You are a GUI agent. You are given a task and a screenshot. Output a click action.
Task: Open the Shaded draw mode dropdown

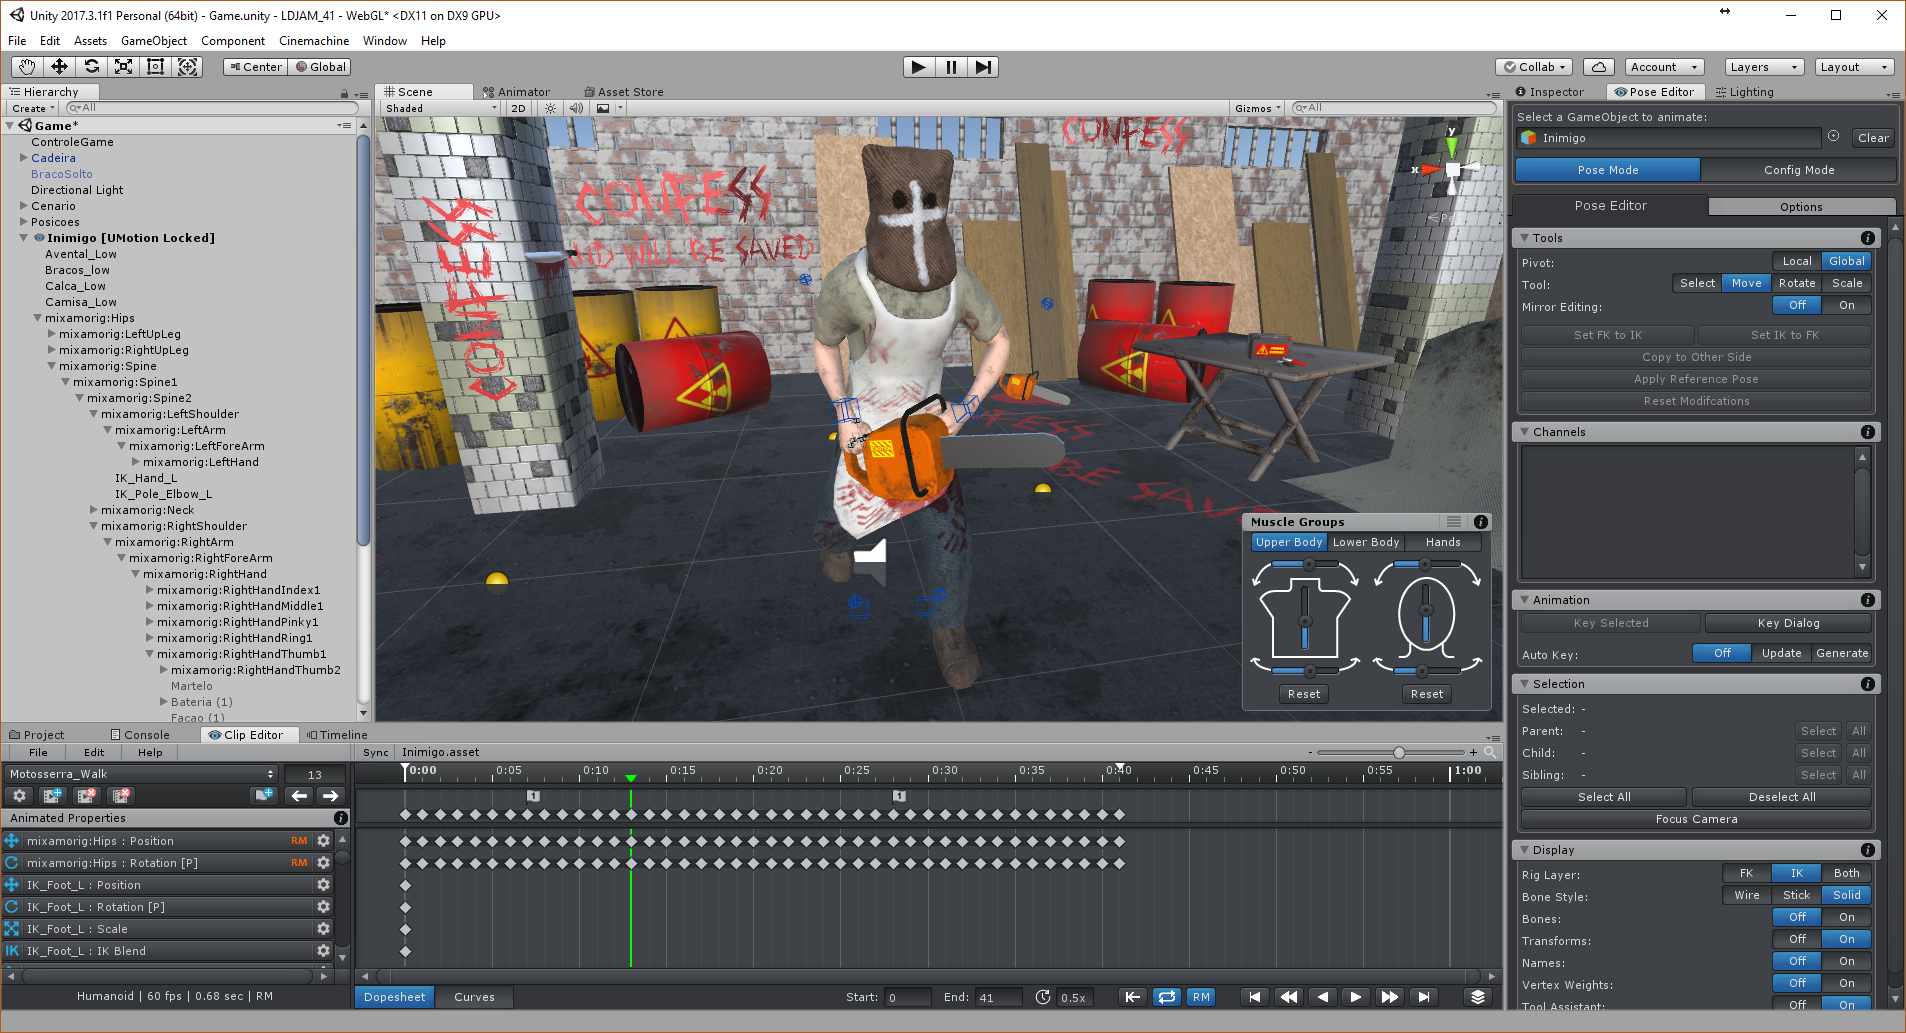pyautogui.click(x=440, y=108)
